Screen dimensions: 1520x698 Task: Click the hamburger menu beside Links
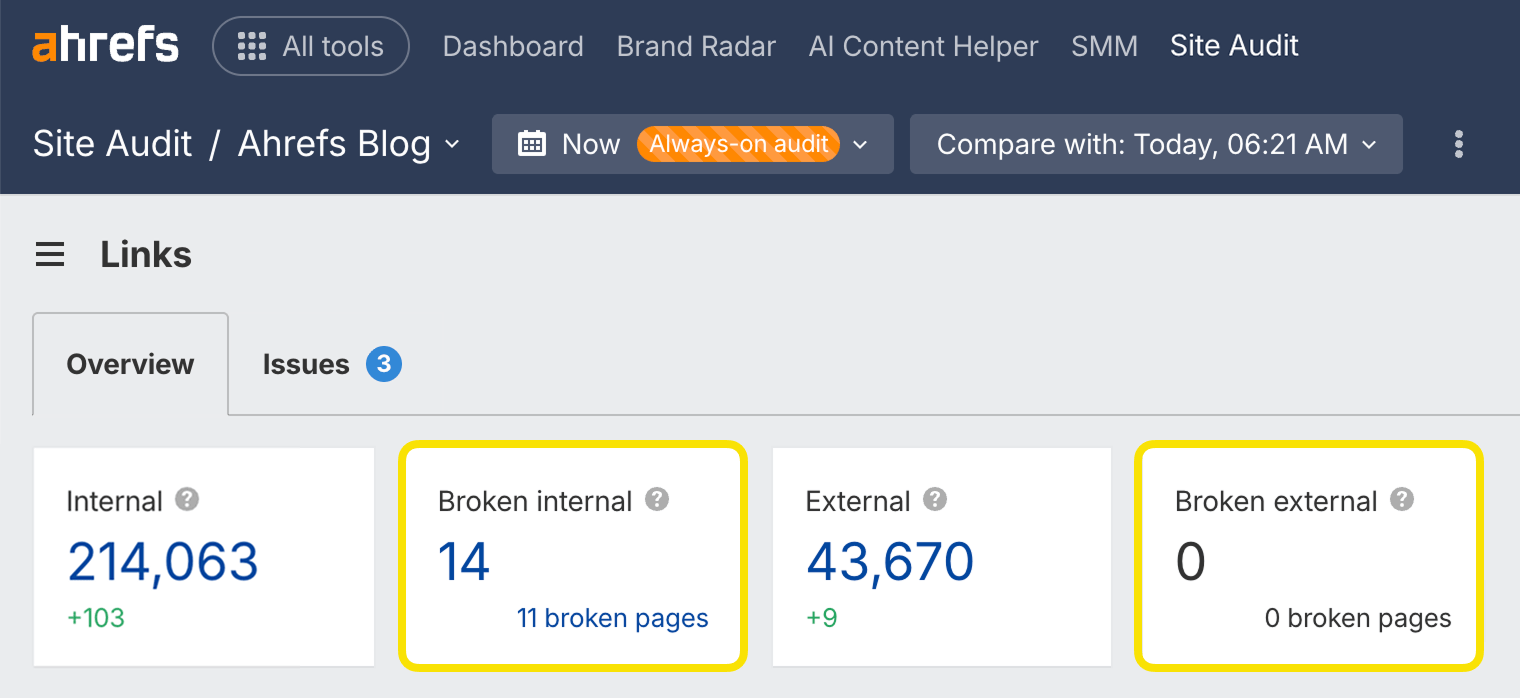click(50, 254)
